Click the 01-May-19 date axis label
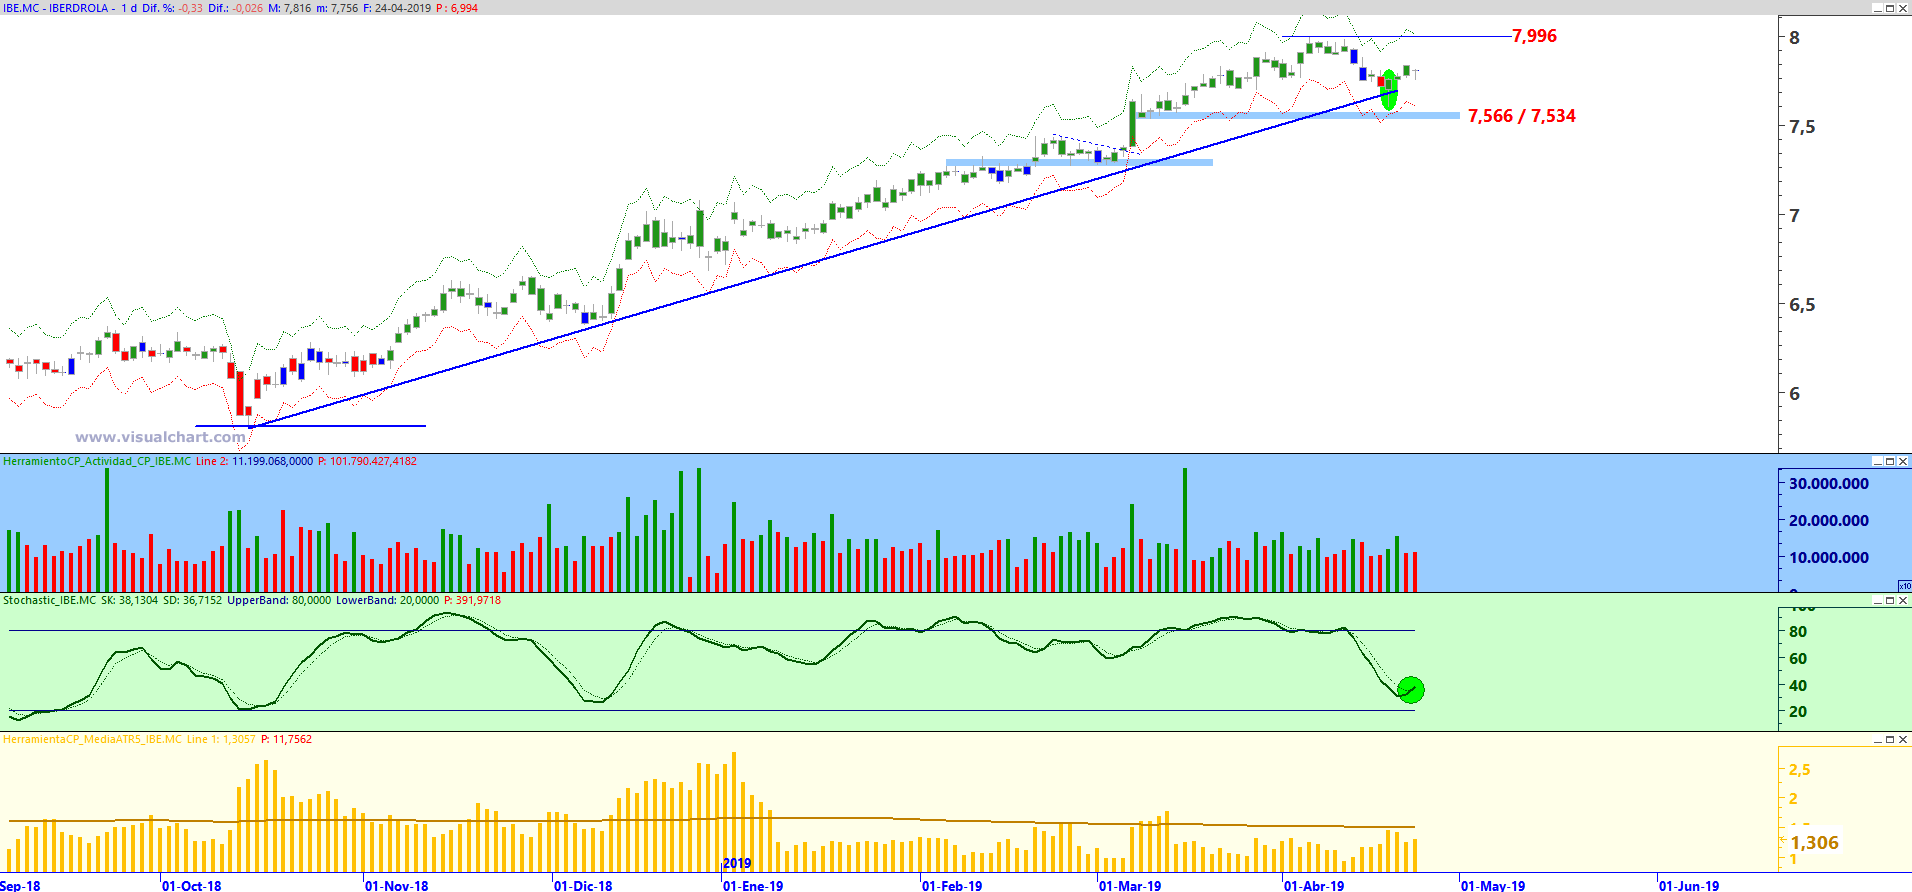The height and width of the screenshot is (892, 1912). (x=1493, y=885)
